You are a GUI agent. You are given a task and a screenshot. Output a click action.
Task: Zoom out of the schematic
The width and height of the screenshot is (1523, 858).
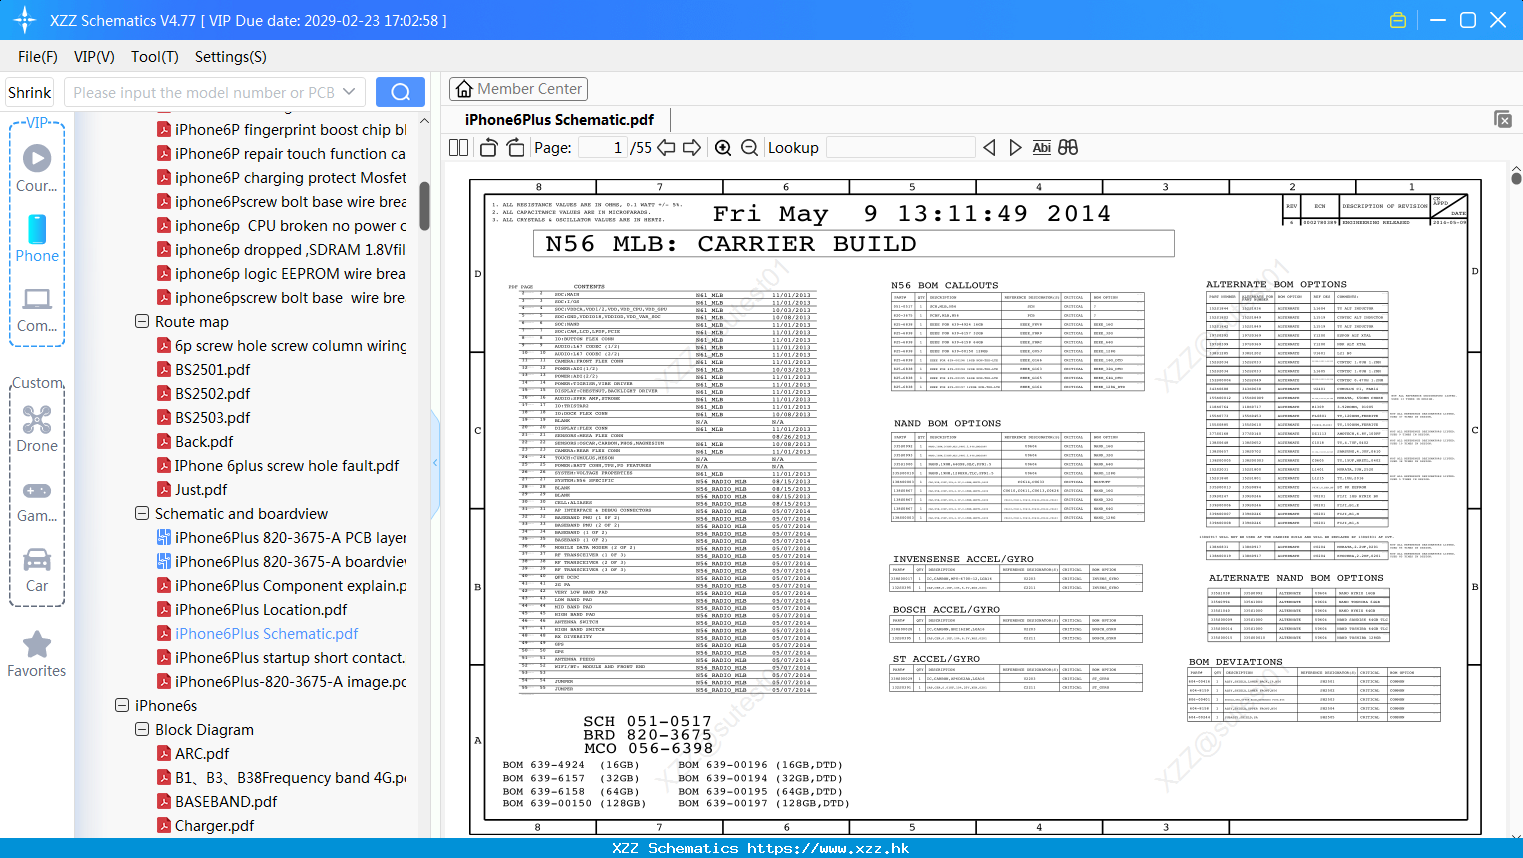point(749,148)
